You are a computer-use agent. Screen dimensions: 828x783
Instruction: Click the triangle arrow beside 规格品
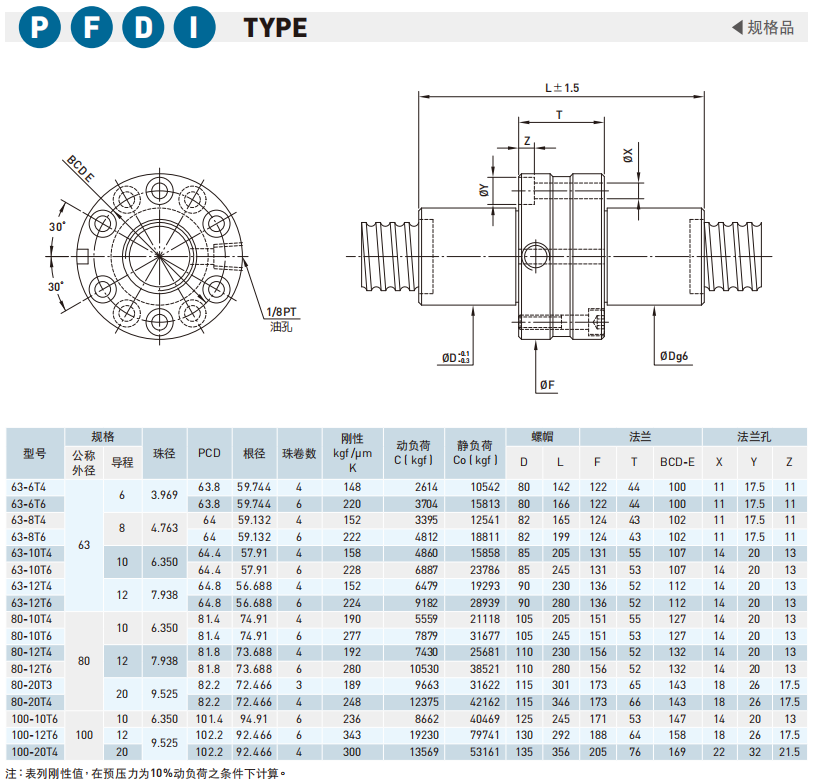pyautogui.click(x=737, y=27)
